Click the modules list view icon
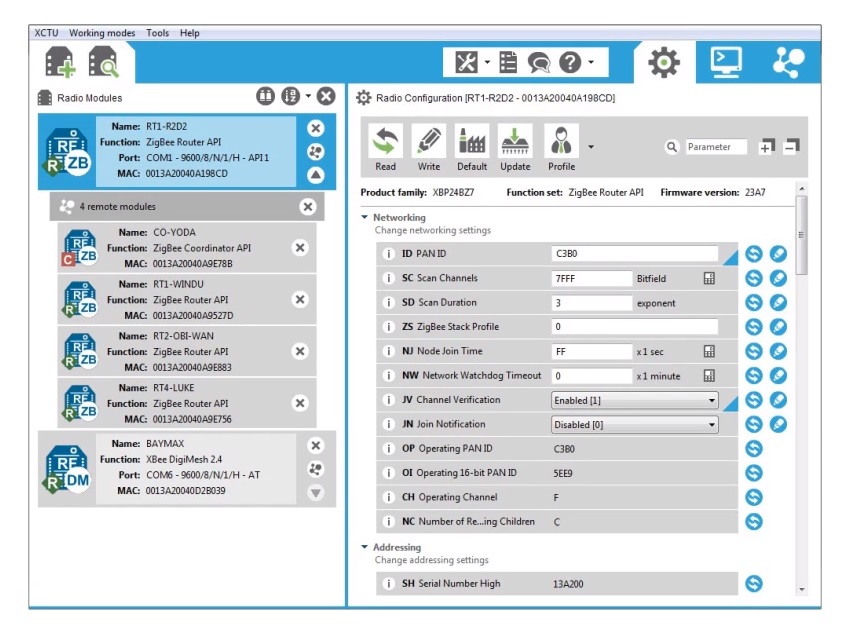The image size is (850, 625). tap(266, 96)
